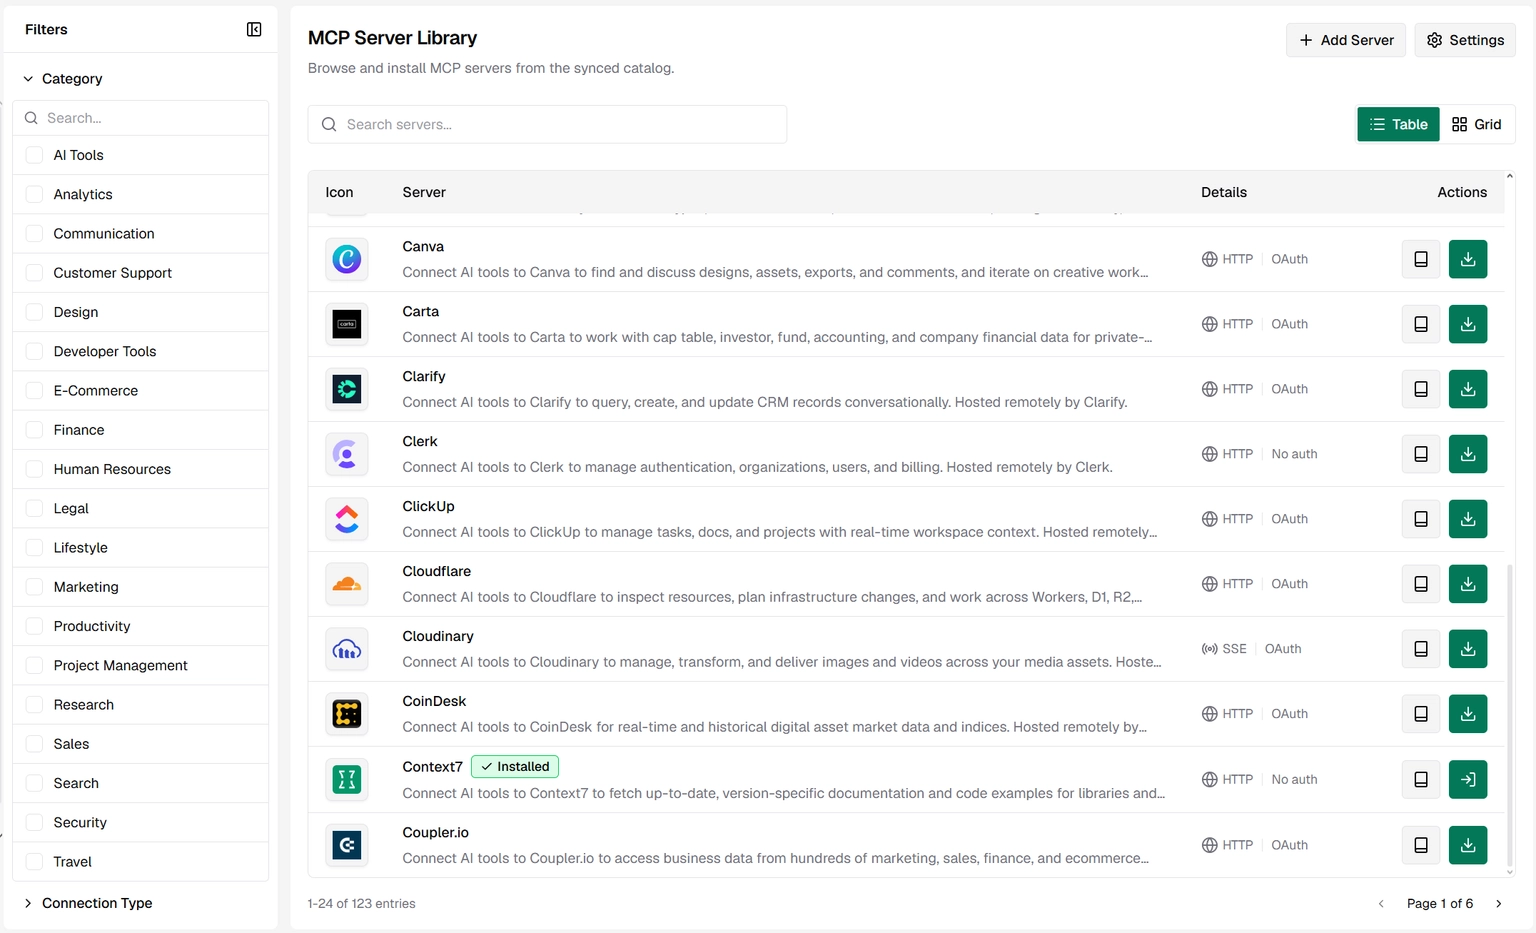Open documentation for Carta server
The image size is (1536, 933).
click(1420, 324)
